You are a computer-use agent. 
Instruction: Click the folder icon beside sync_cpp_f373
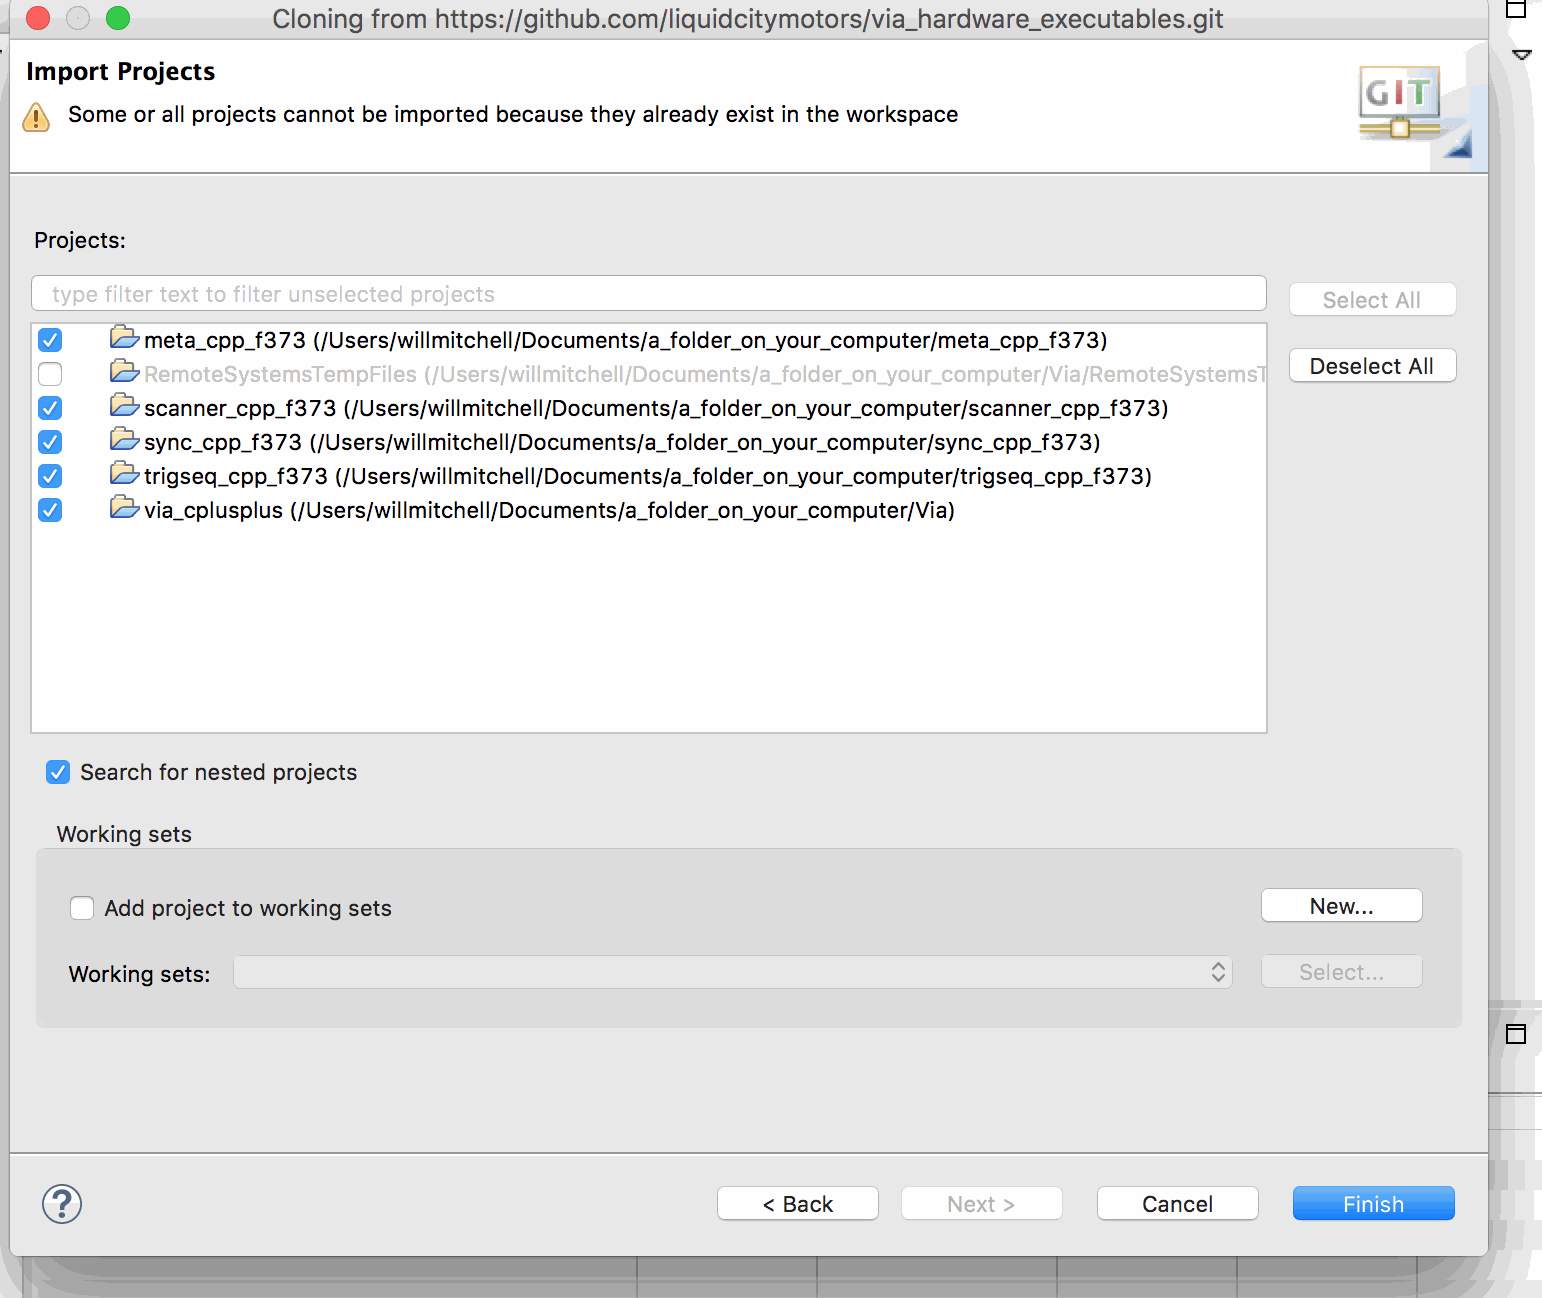[x=123, y=440]
